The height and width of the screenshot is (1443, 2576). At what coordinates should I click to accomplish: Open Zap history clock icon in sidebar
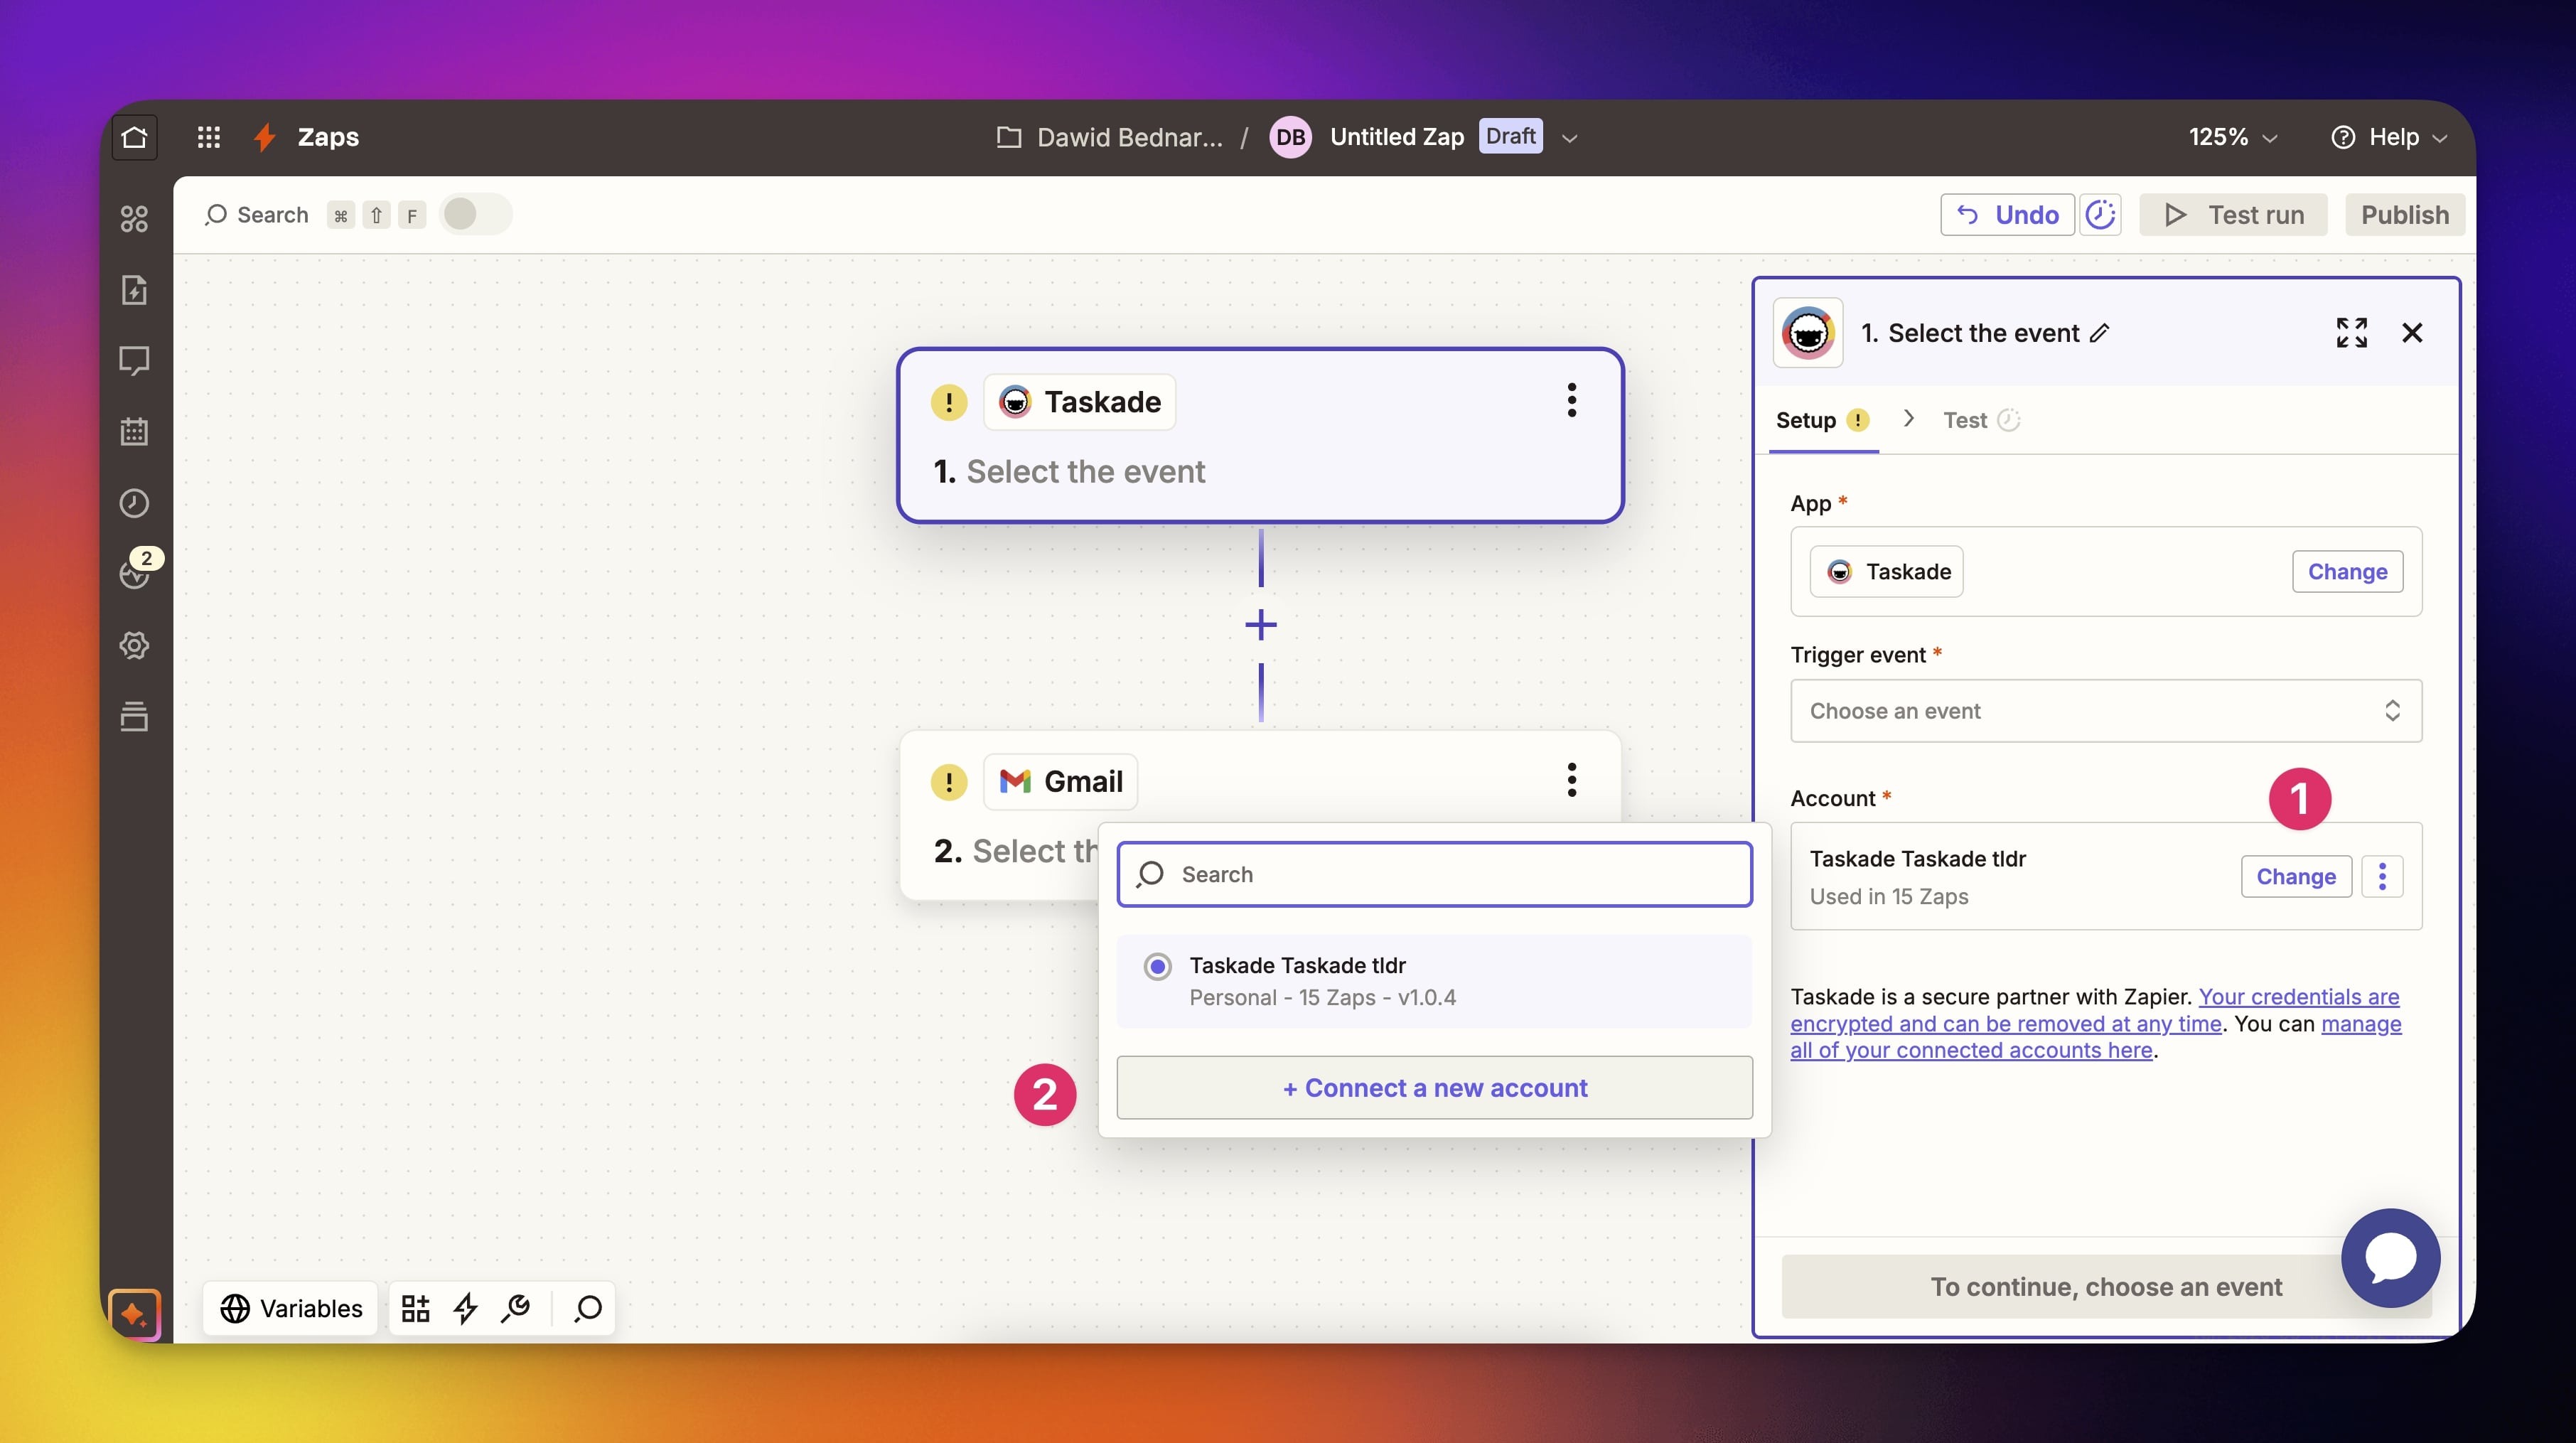[134, 503]
